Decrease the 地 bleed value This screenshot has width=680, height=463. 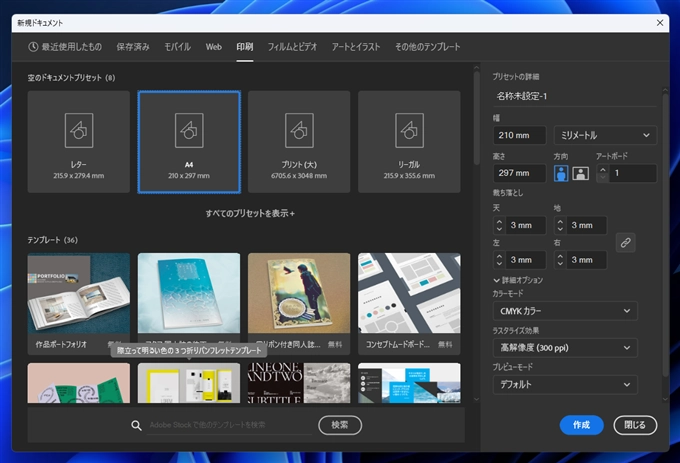click(560, 229)
